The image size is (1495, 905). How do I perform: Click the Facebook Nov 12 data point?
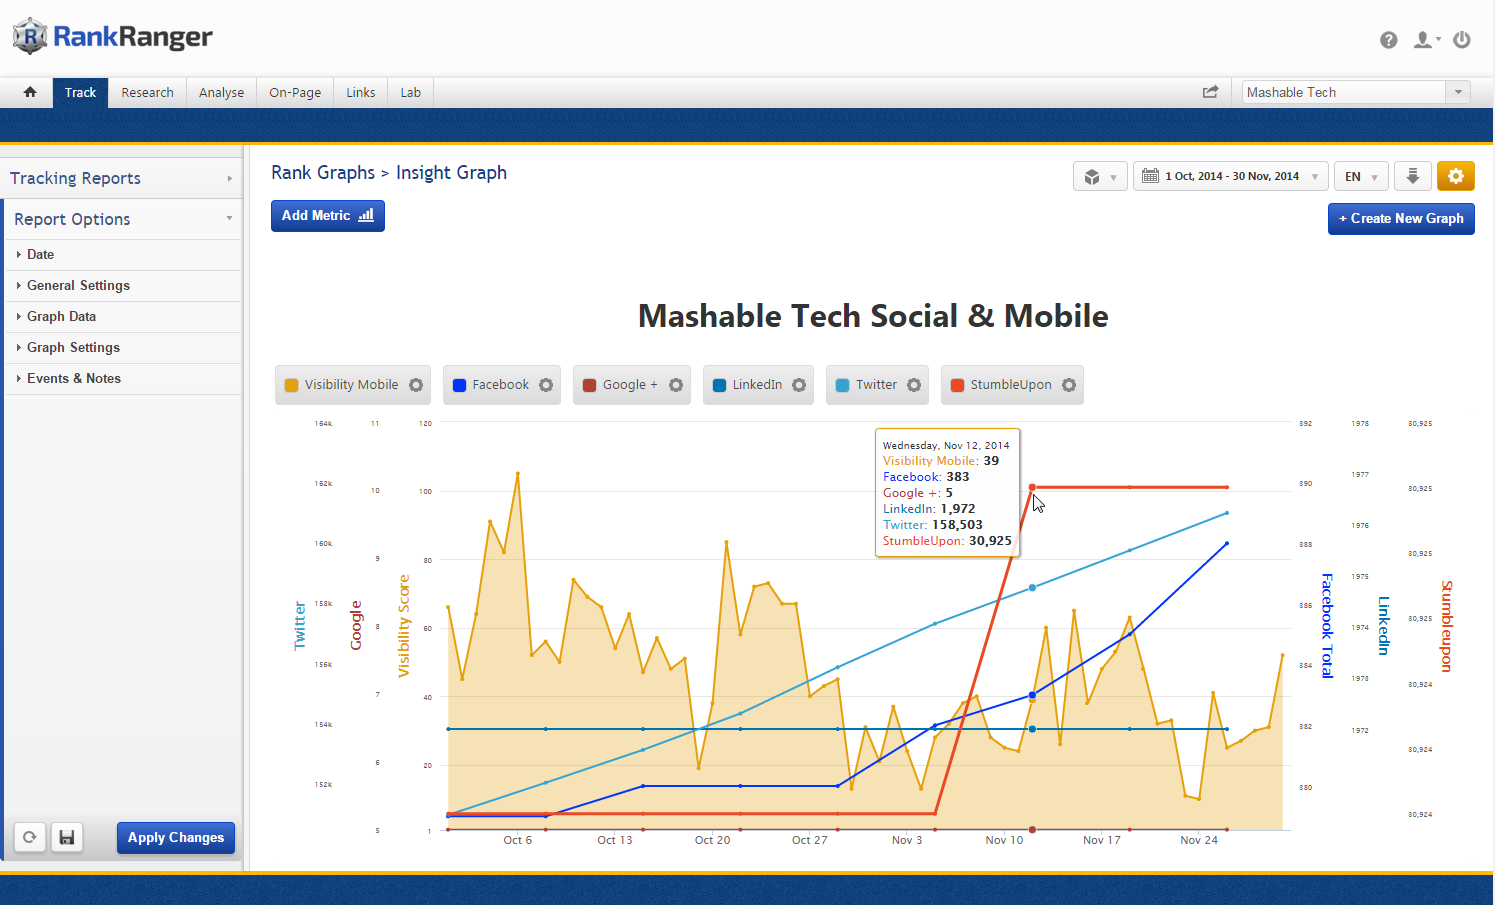coord(1032,695)
